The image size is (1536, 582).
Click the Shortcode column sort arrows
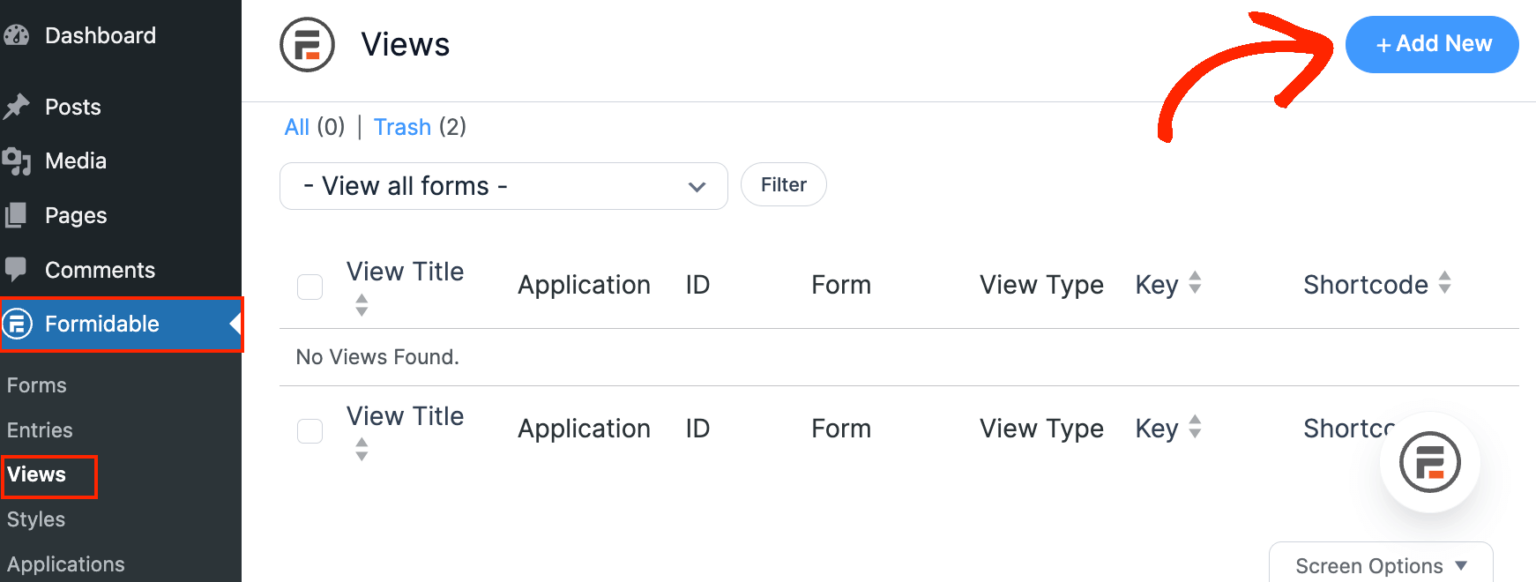pyautogui.click(x=1445, y=284)
